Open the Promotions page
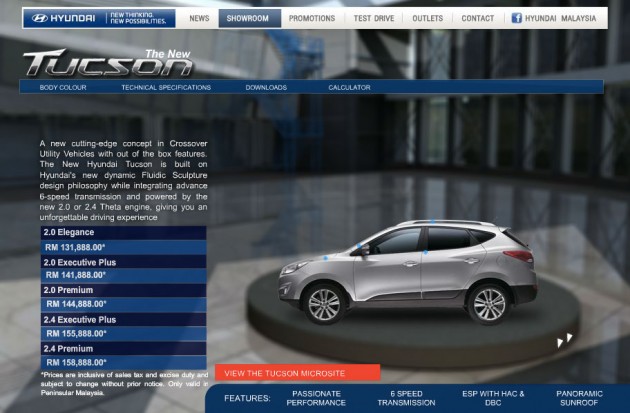This screenshot has width=630, height=413. pos(312,18)
